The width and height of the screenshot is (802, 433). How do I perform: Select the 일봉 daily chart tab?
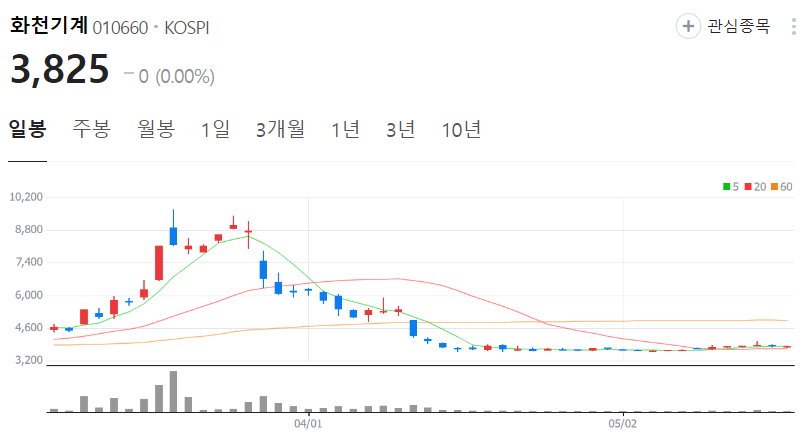point(28,129)
